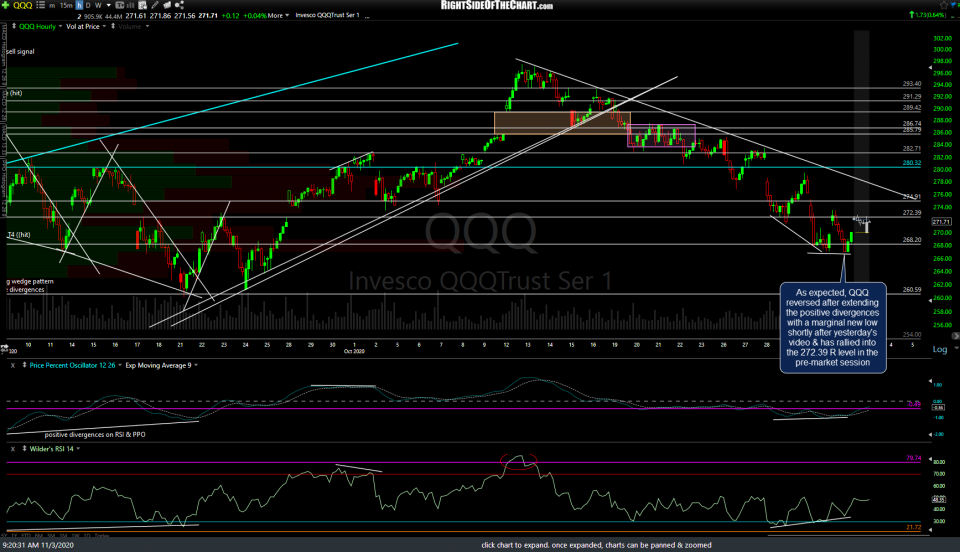Click the magenta consolidation rectangle

coord(661,136)
